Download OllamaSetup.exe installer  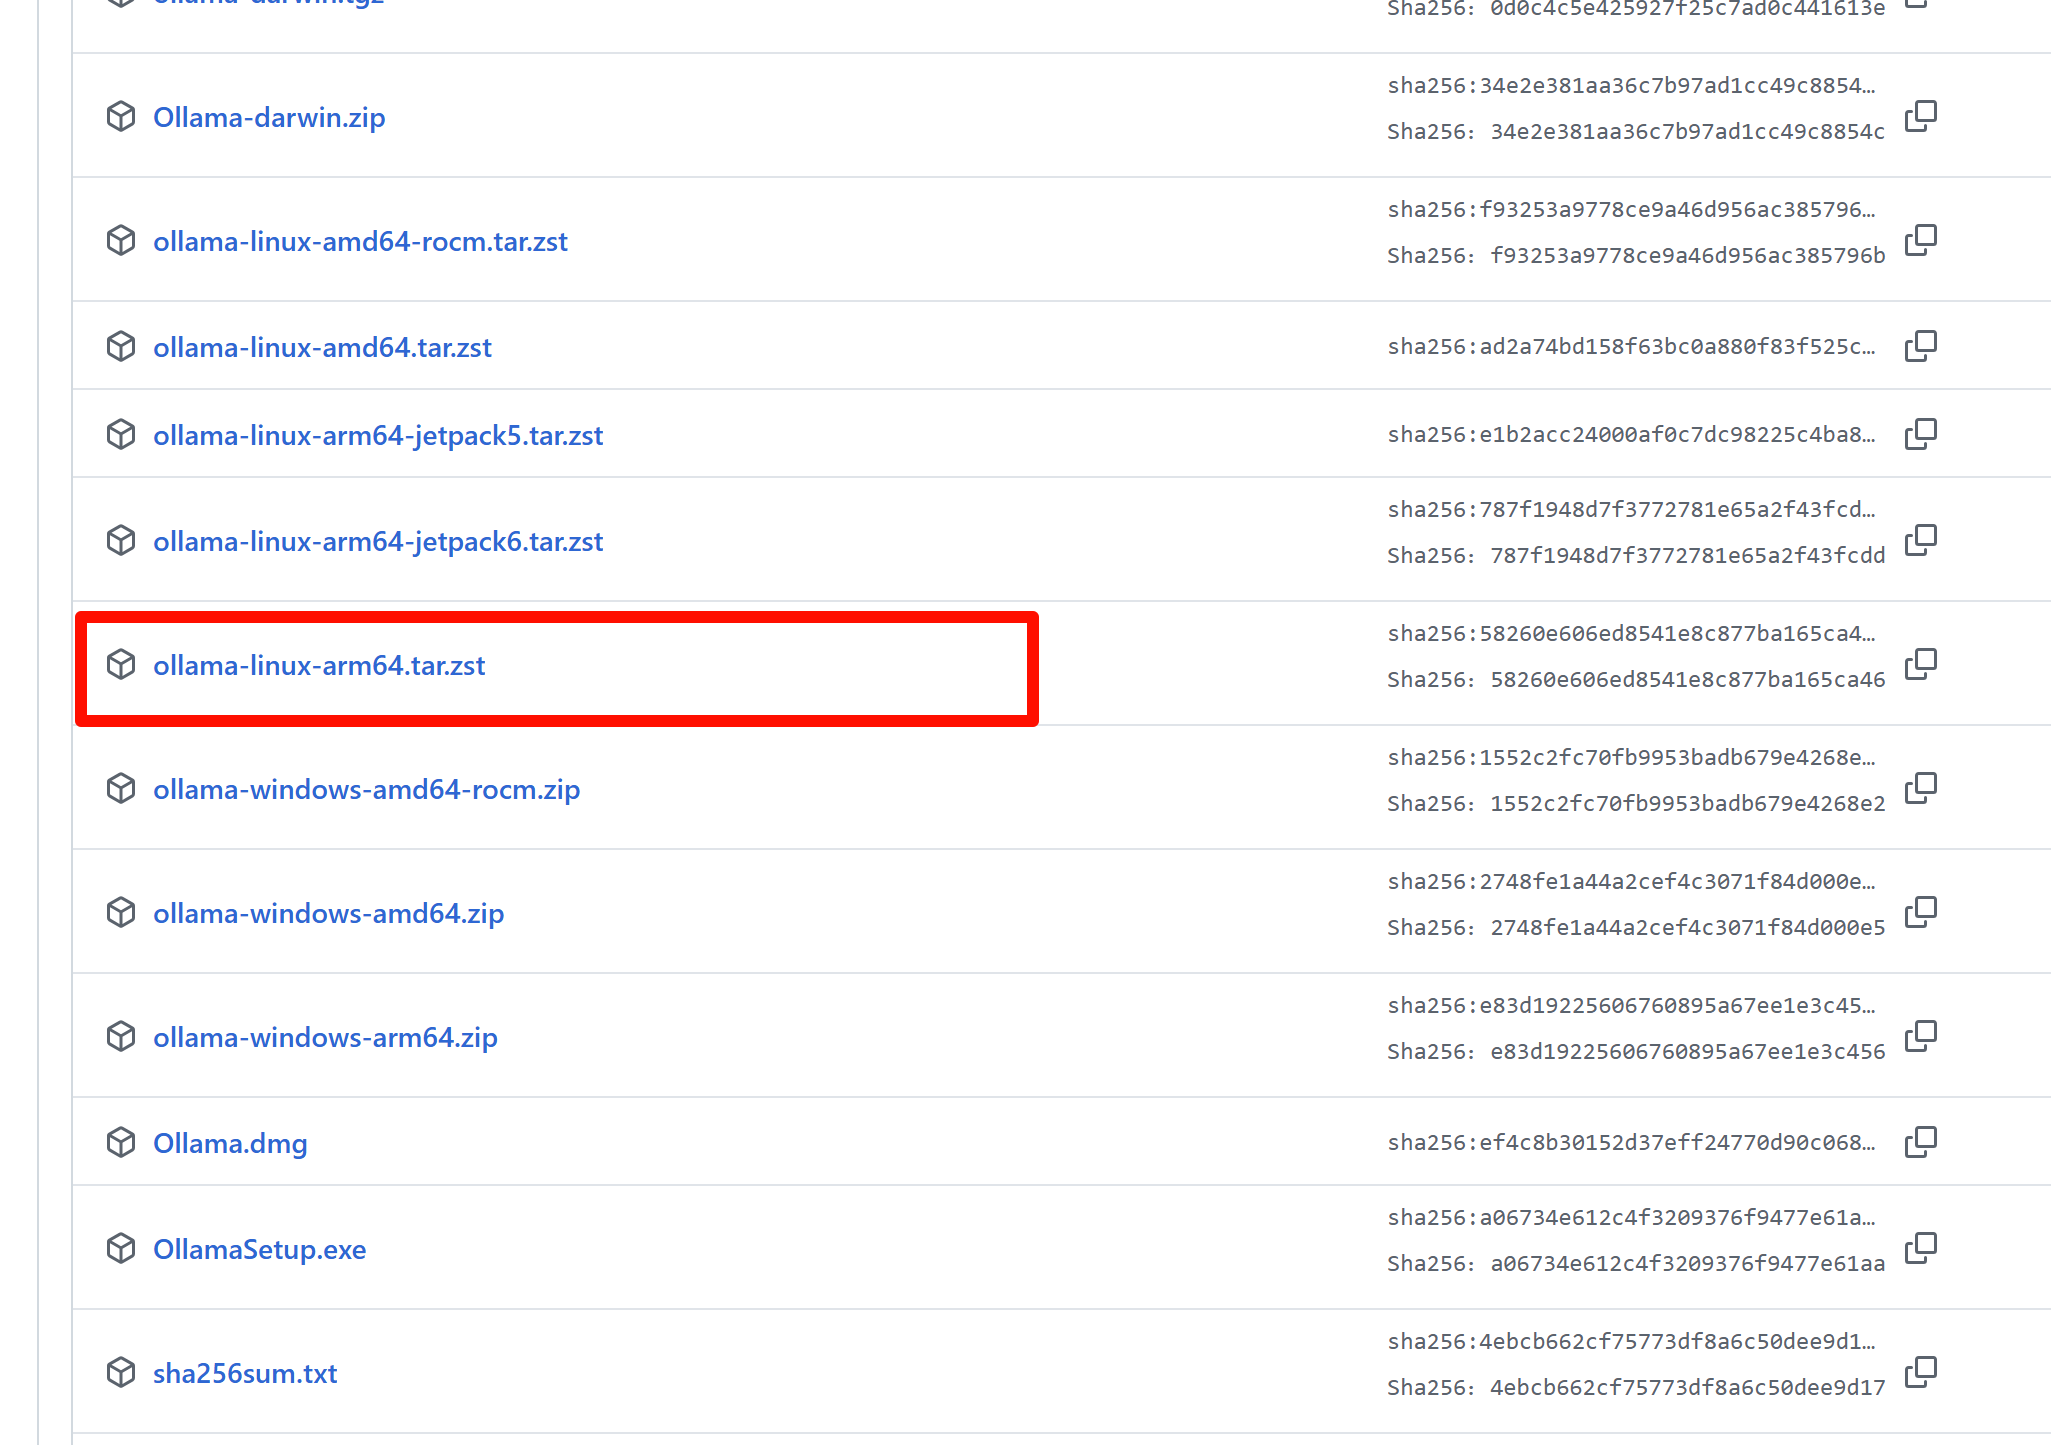(259, 1250)
